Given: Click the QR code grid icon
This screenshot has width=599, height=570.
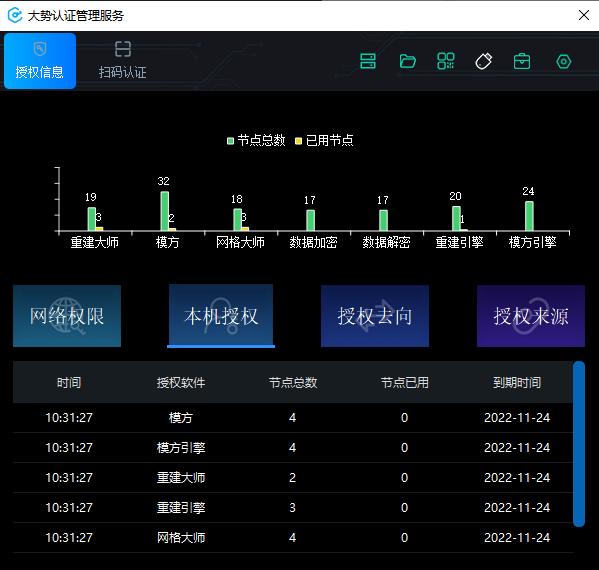Looking at the screenshot, I should pos(446,61).
